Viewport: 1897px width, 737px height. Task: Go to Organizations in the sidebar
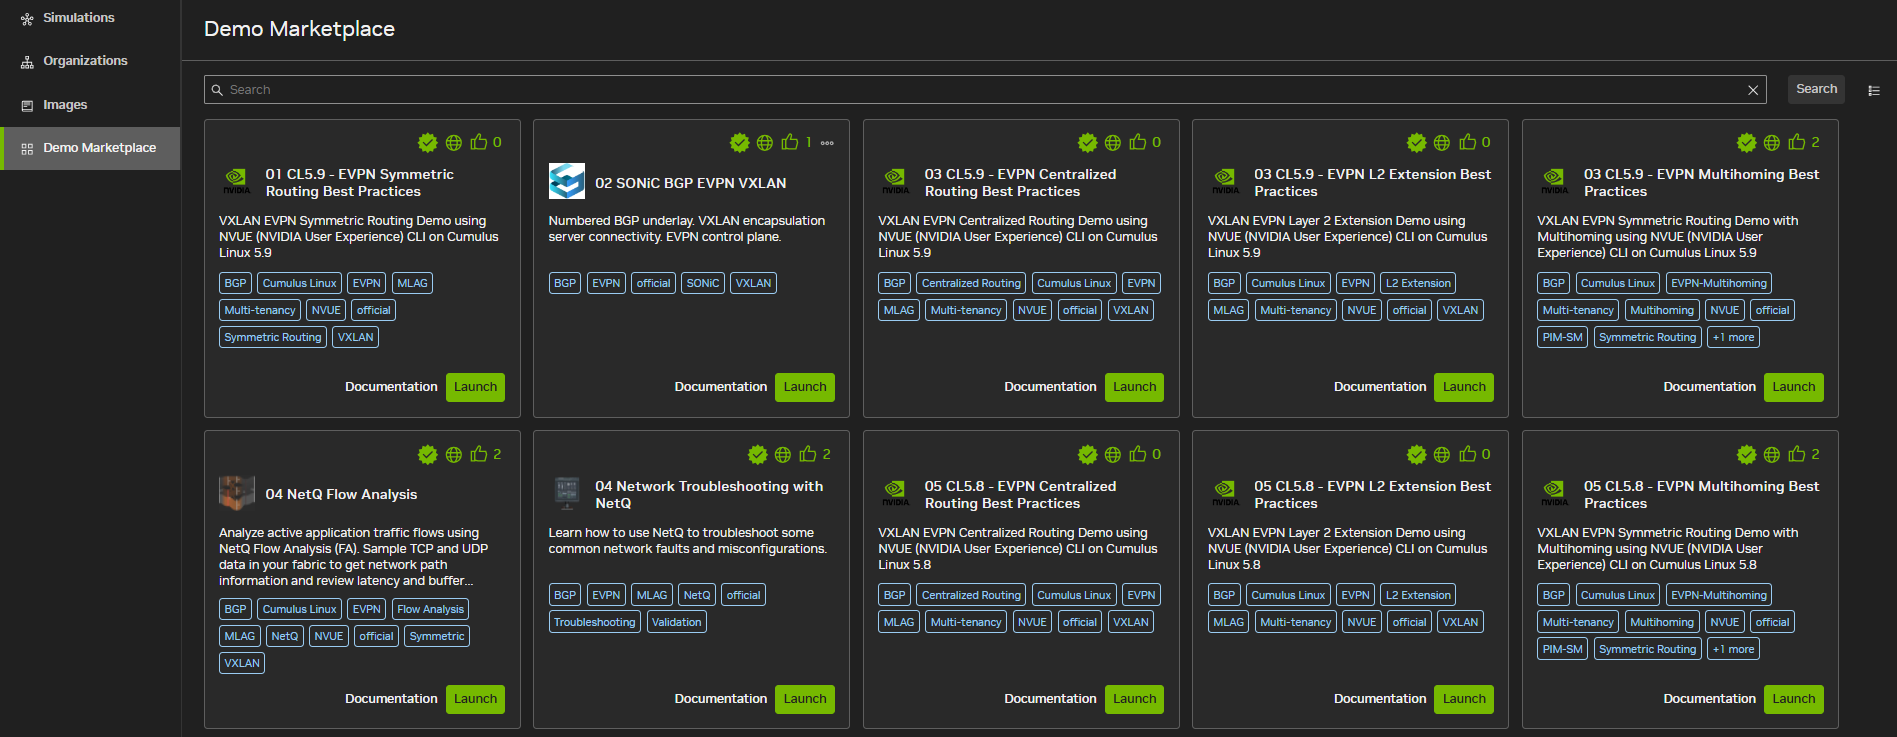tap(85, 61)
